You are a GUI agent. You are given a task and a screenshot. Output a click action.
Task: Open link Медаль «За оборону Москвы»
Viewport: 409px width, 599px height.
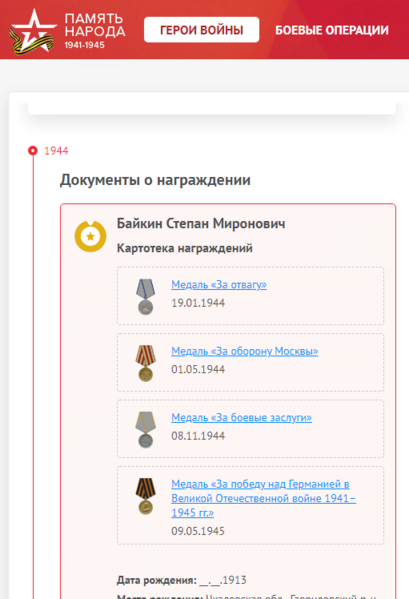pos(244,351)
